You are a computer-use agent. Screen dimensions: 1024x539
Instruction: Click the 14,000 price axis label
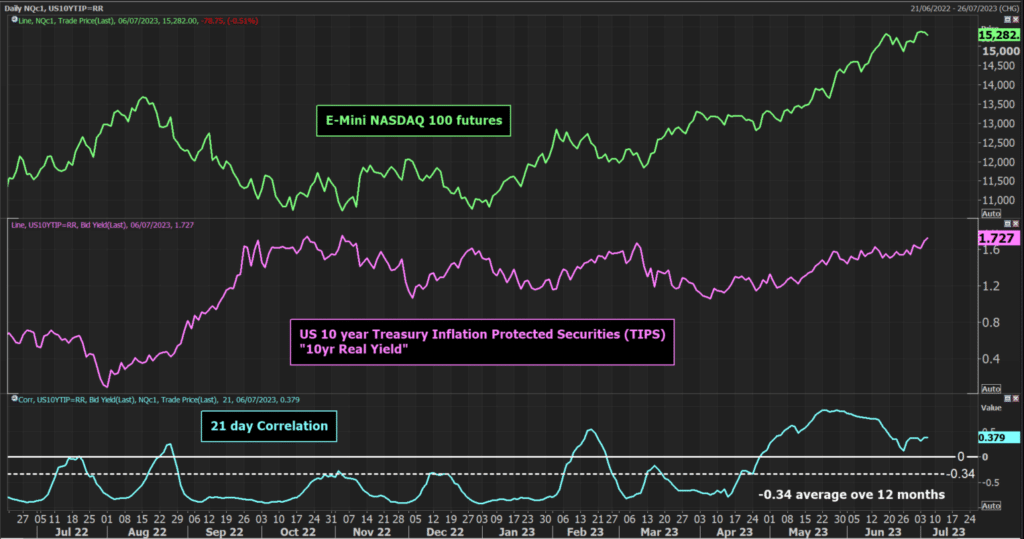[x=999, y=85]
